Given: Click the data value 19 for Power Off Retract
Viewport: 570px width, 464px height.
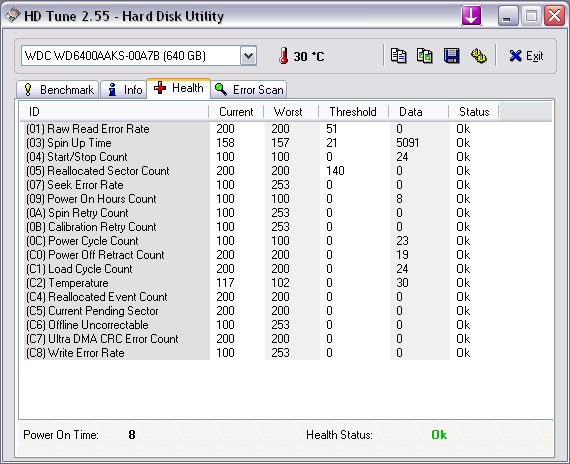Looking at the screenshot, I should [402, 255].
